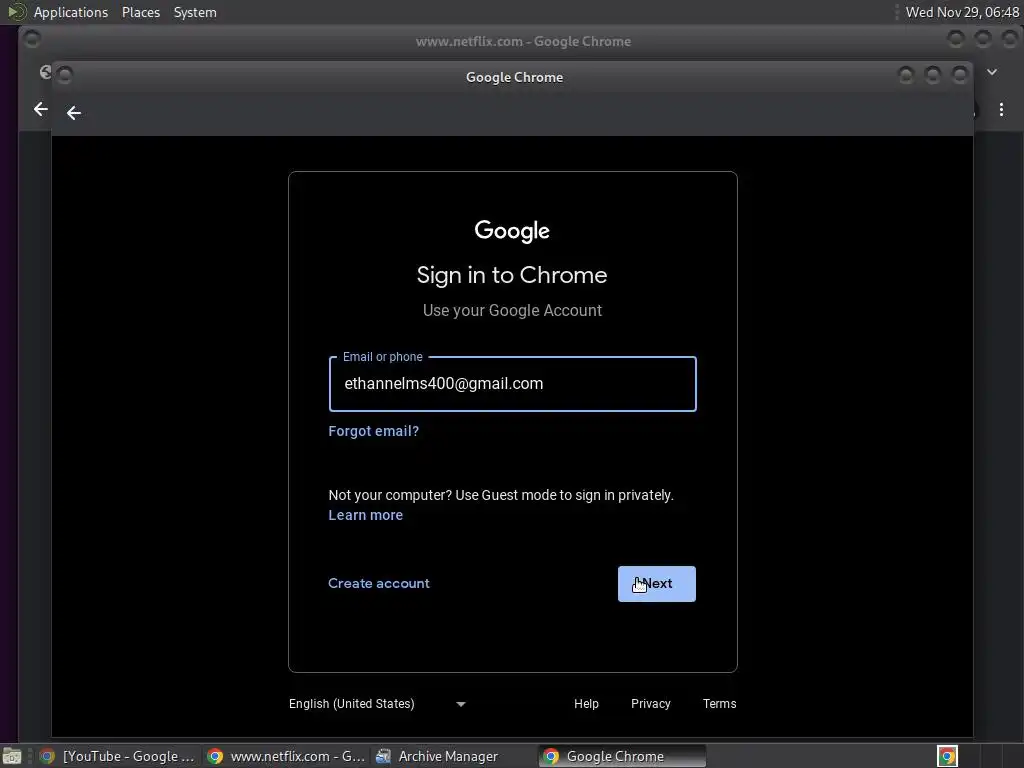Go back in the sign-in Chrome window
The height and width of the screenshot is (768, 1024).
(74, 113)
